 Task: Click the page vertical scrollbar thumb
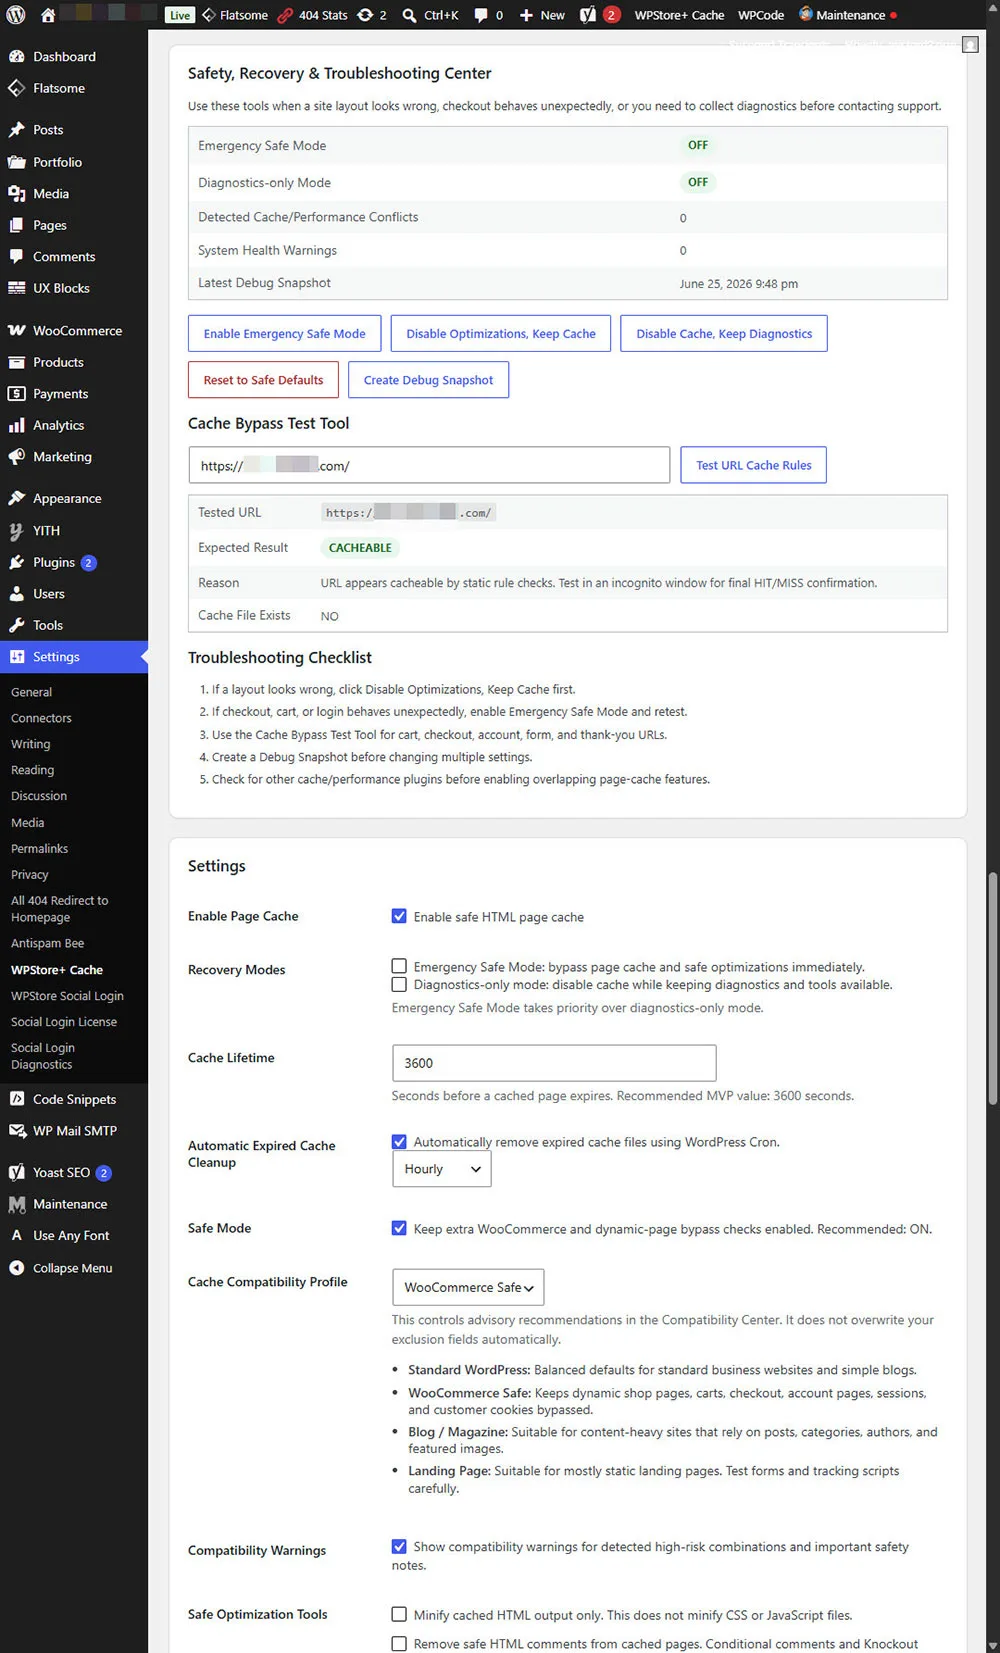[x=993, y=988]
